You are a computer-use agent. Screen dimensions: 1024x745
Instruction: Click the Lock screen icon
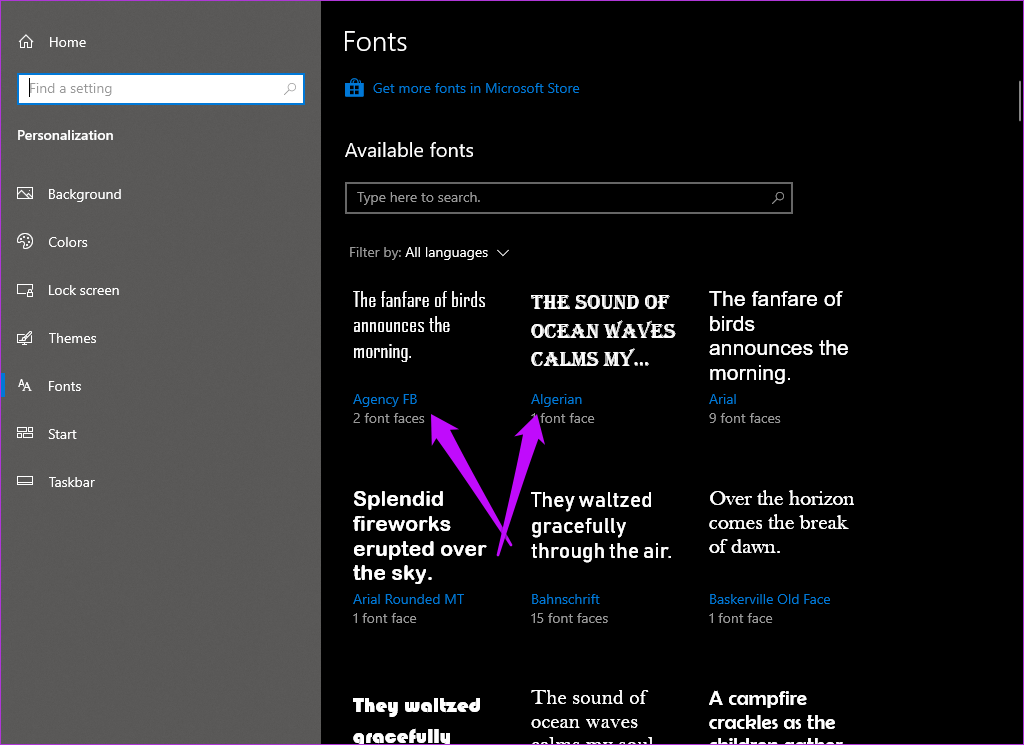tap(26, 290)
